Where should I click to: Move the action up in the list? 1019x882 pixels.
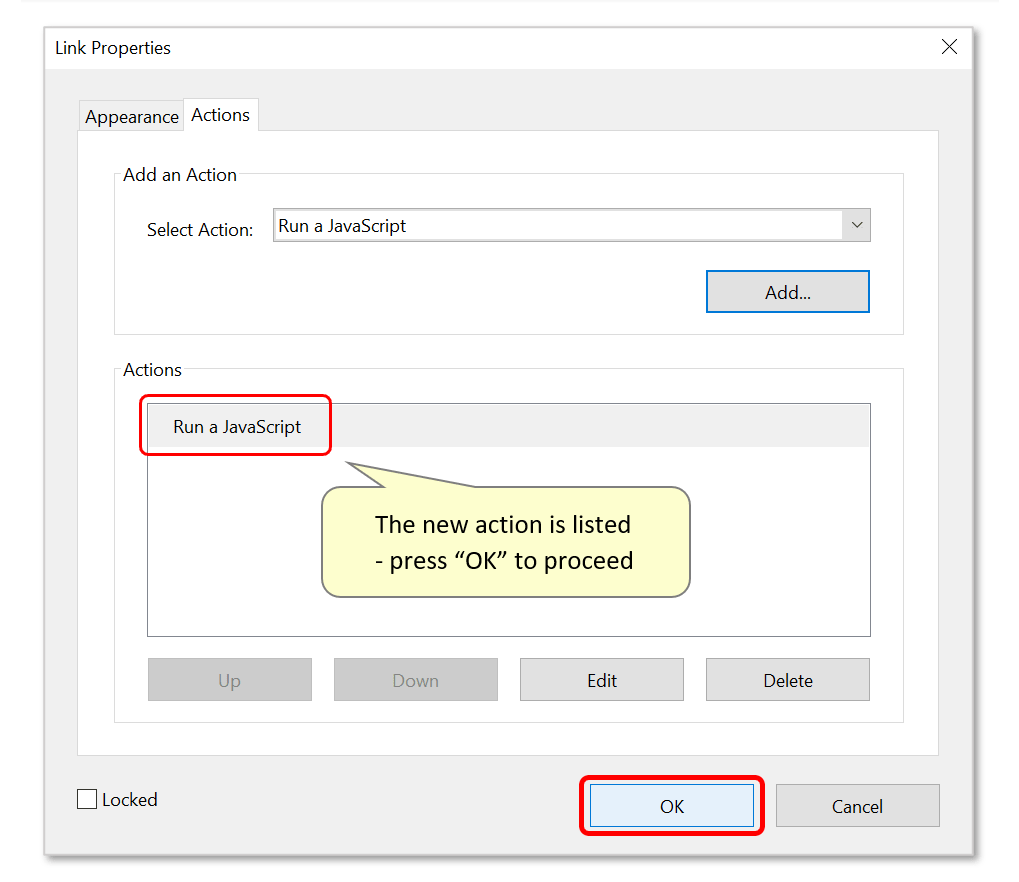(x=229, y=679)
